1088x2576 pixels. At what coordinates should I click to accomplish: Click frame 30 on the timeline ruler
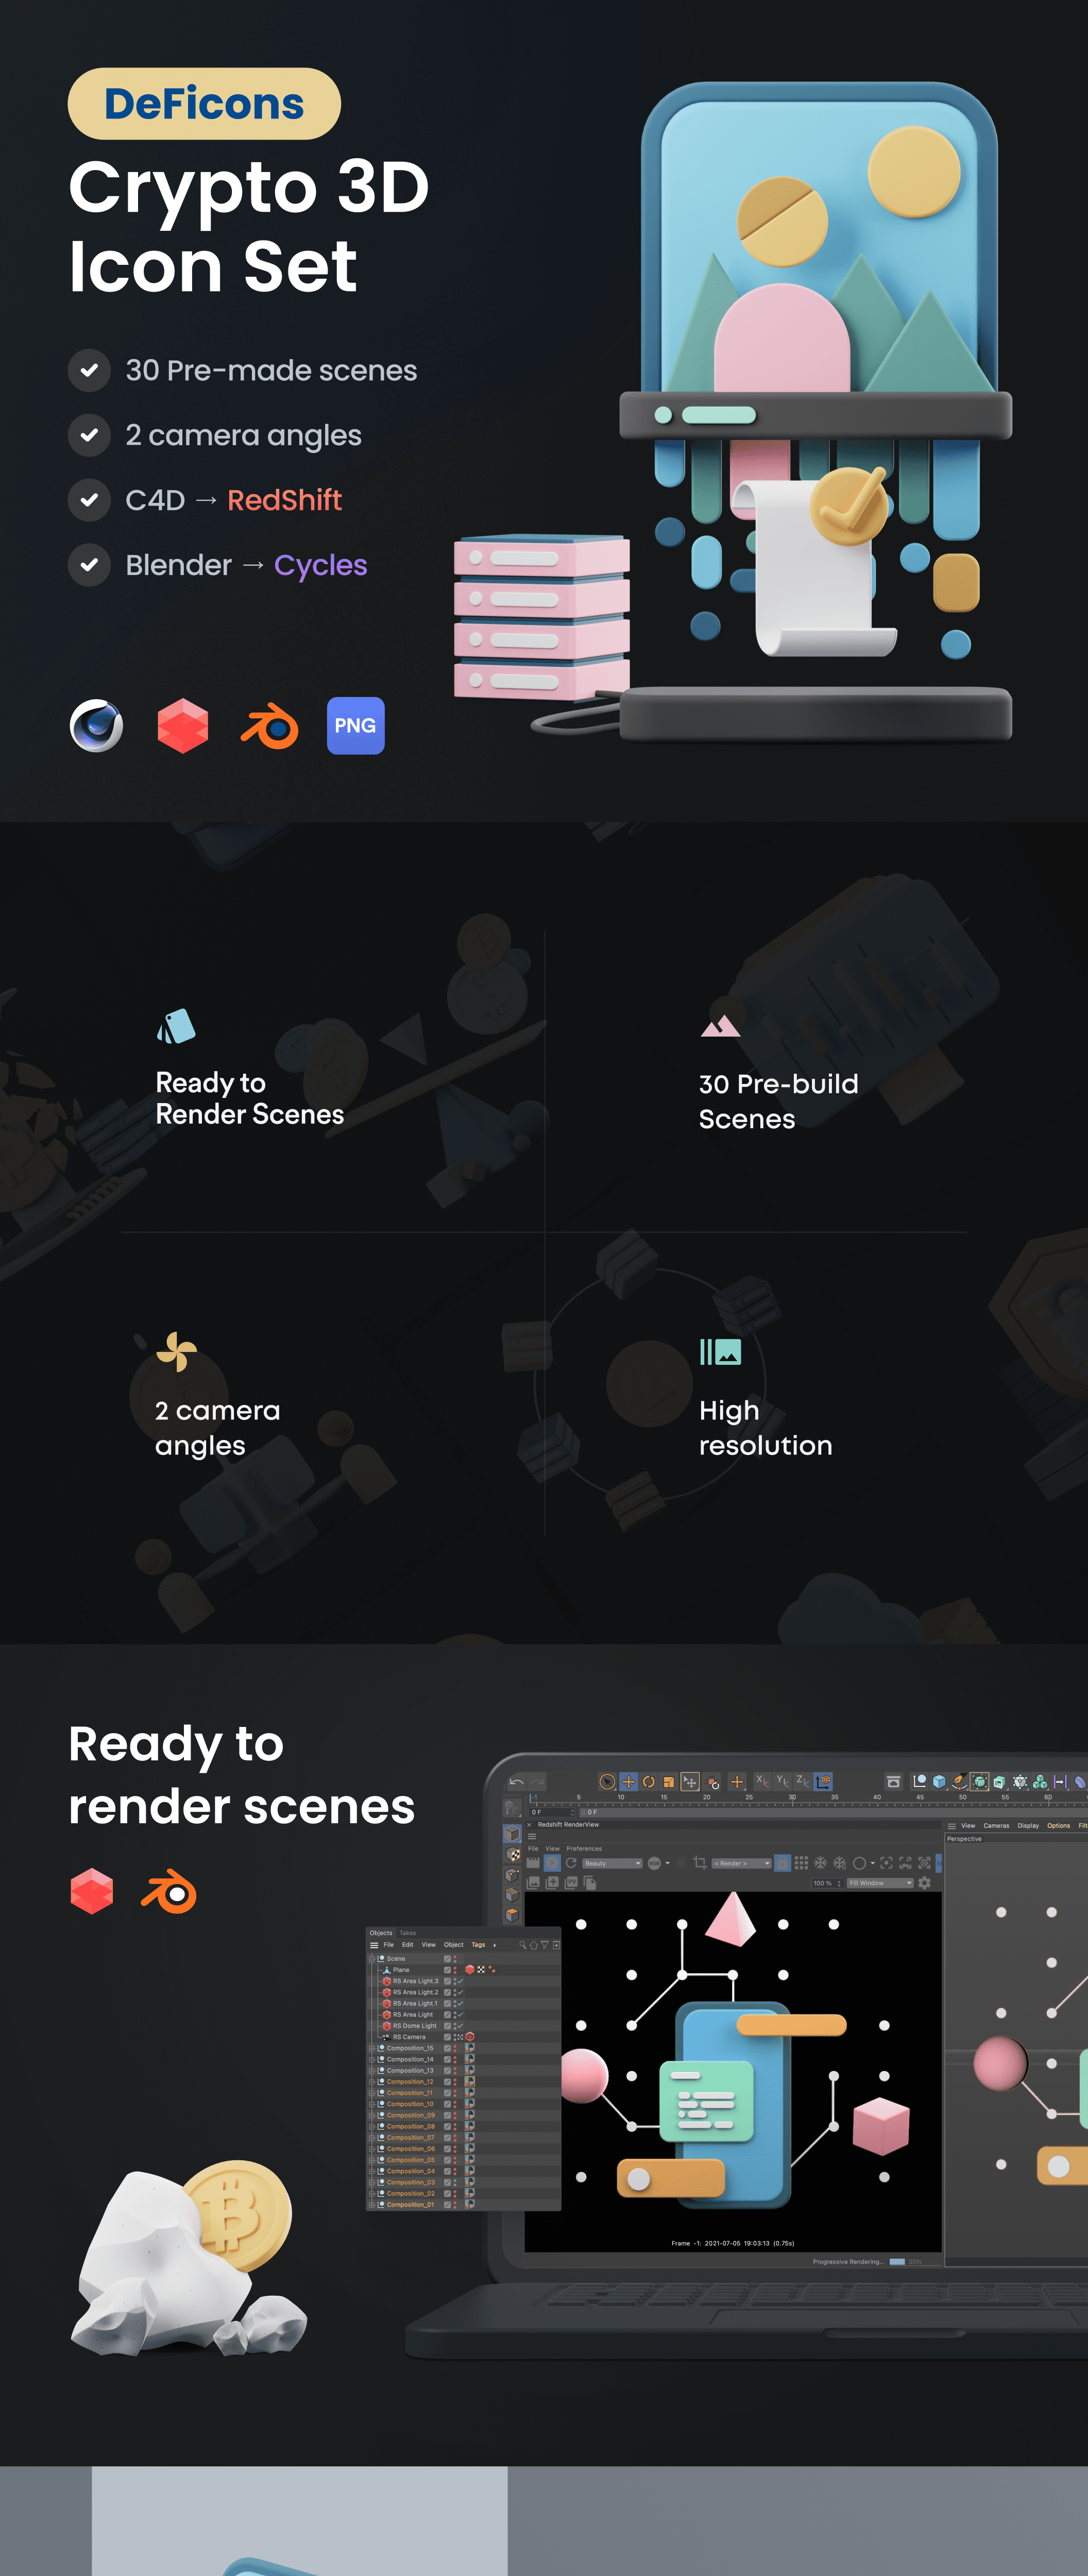(792, 1797)
